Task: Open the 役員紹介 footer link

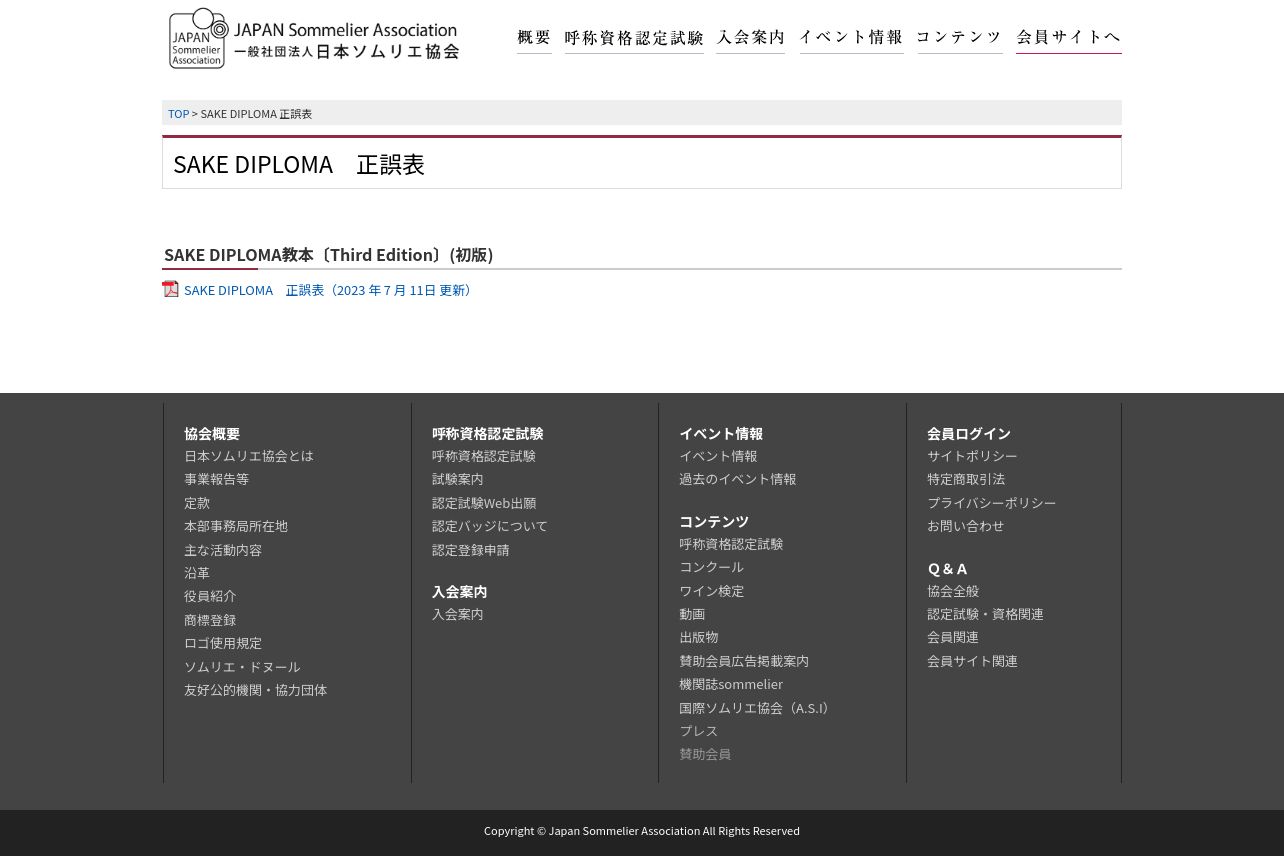Action: click(210, 596)
